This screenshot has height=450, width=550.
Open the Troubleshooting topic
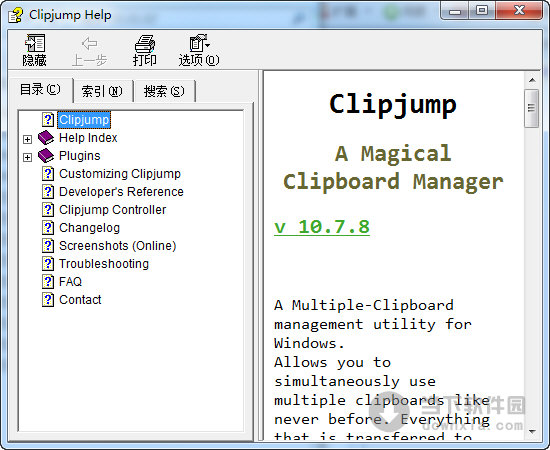(x=104, y=264)
